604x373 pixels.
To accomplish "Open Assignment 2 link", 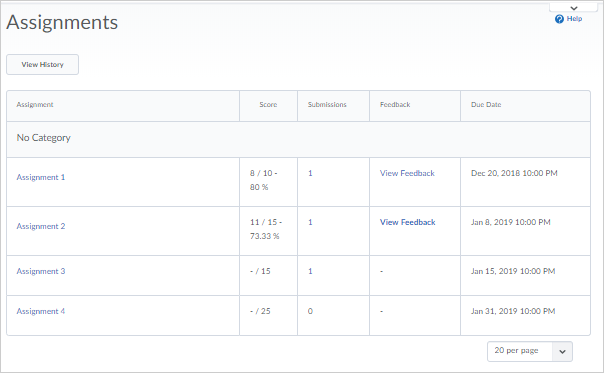I will pos(41,226).
